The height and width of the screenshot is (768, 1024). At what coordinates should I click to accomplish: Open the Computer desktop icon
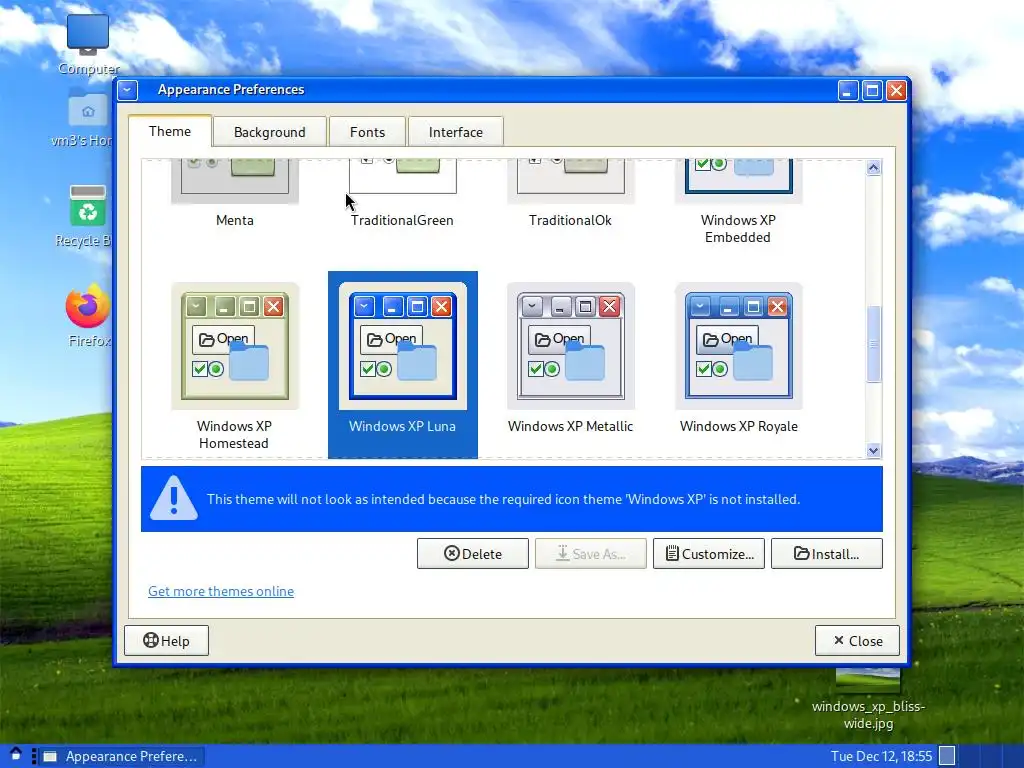pyautogui.click(x=88, y=44)
